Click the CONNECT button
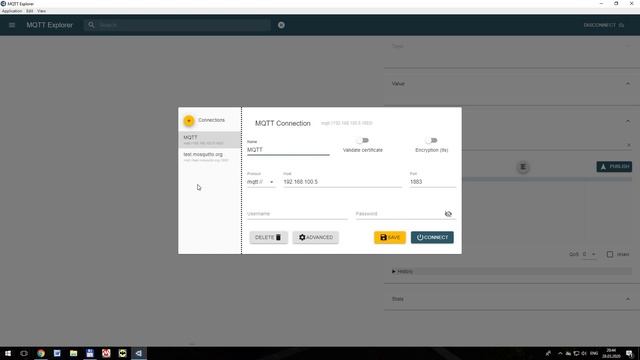The height and width of the screenshot is (360, 640). point(432,237)
